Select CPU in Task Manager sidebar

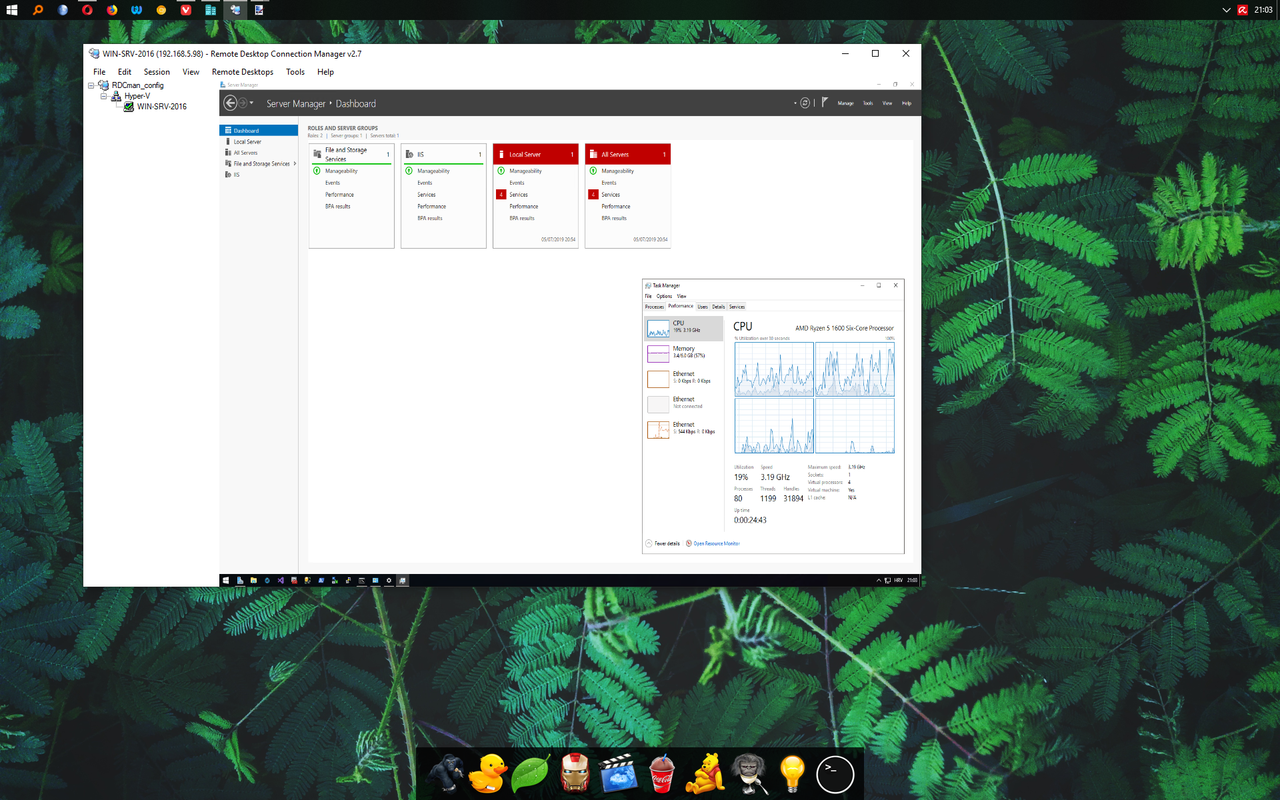684,327
